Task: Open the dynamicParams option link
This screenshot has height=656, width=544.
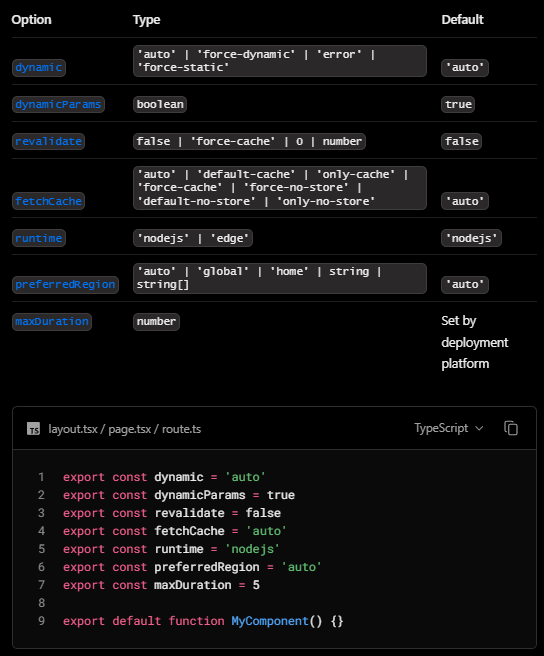Action: 58,104
